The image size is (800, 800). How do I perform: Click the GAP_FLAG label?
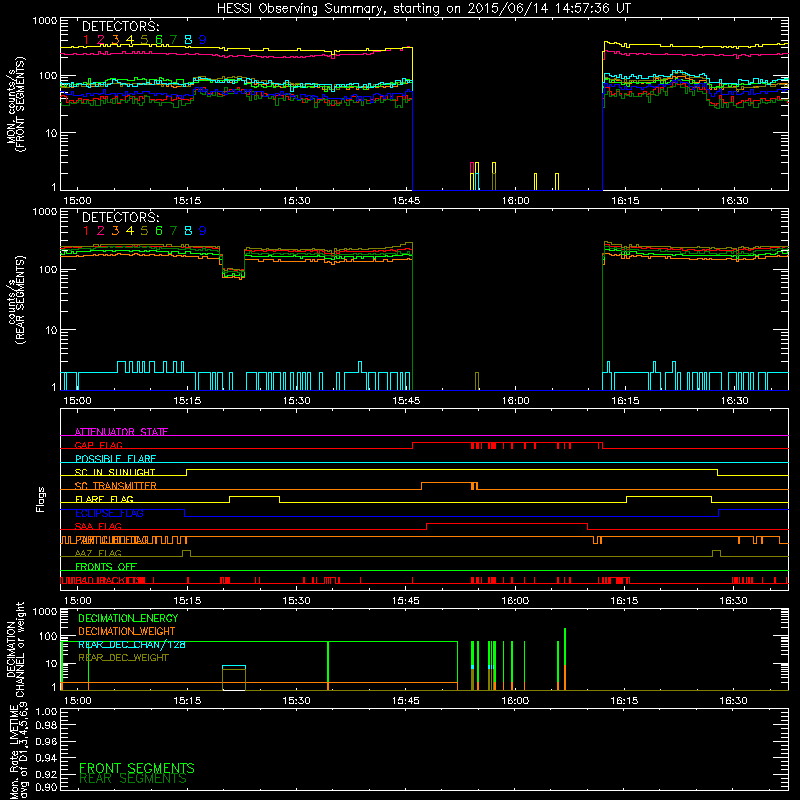pyautogui.click(x=98, y=445)
